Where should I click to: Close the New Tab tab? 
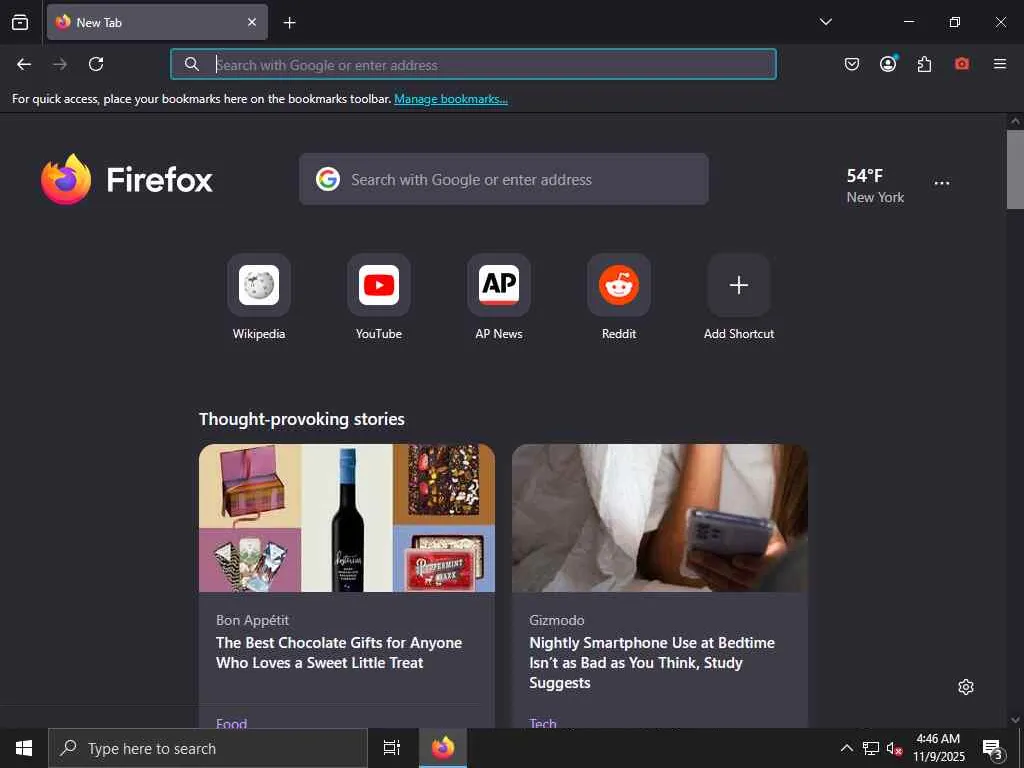click(252, 22)
